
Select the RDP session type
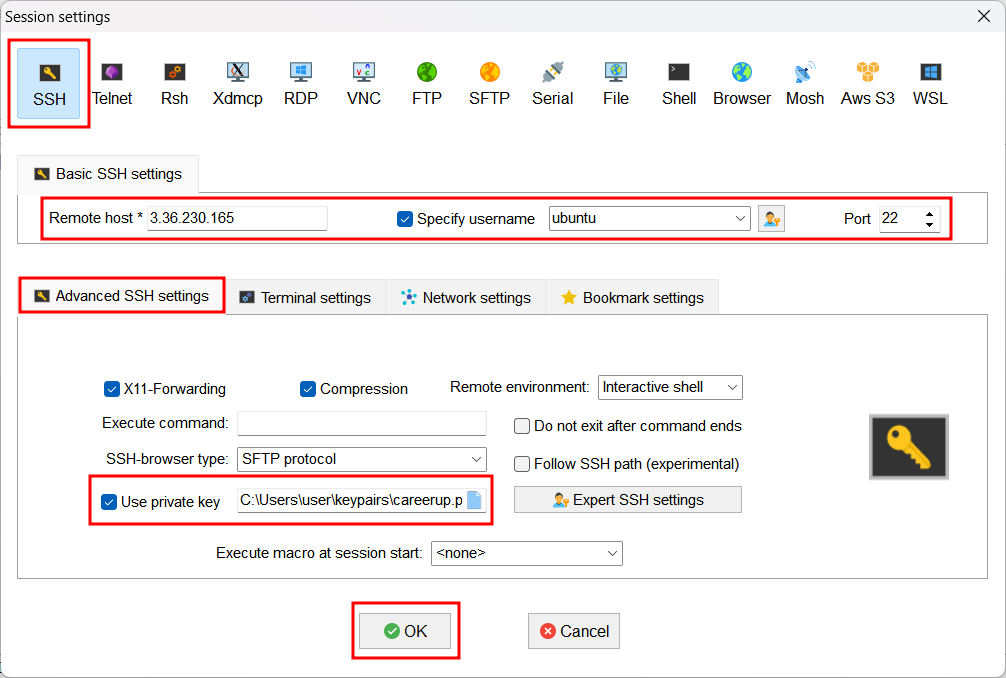point(300,83)
